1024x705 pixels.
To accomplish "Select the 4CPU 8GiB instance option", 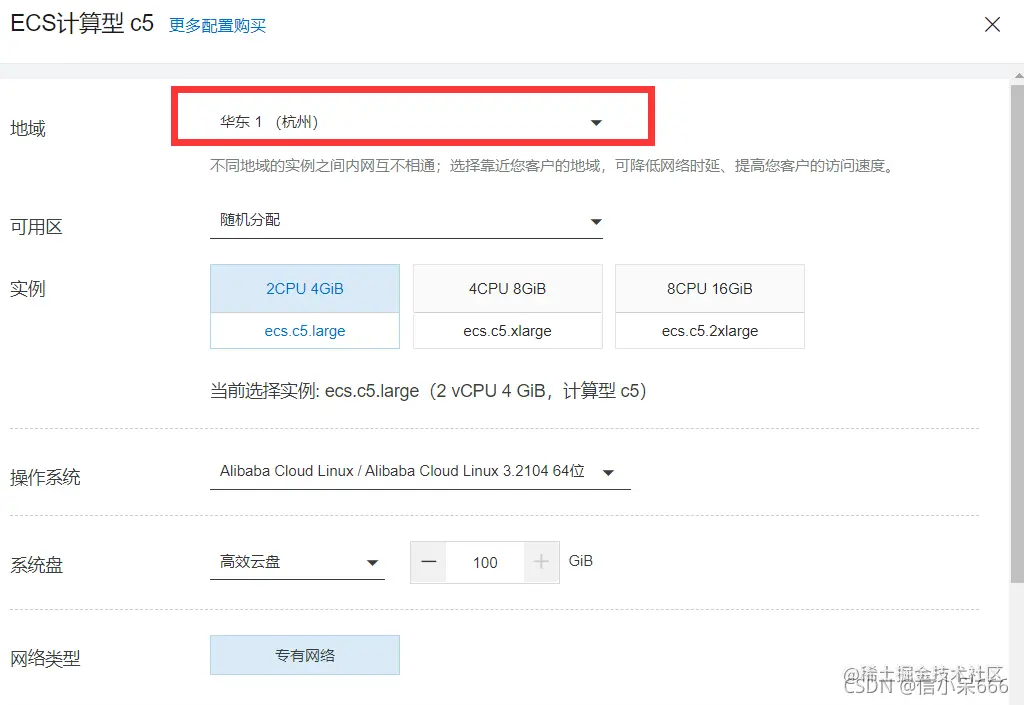I will tap(507, 289).
